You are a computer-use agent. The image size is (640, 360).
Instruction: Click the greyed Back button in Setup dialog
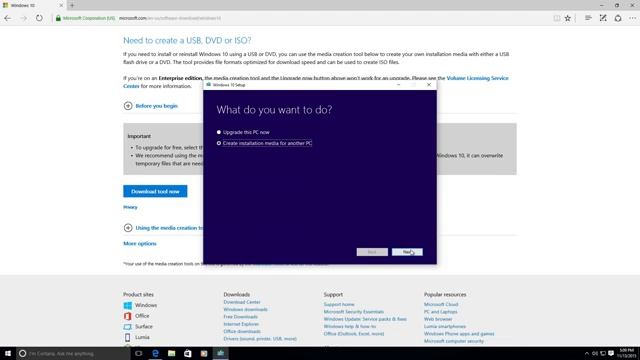point(372,252)
